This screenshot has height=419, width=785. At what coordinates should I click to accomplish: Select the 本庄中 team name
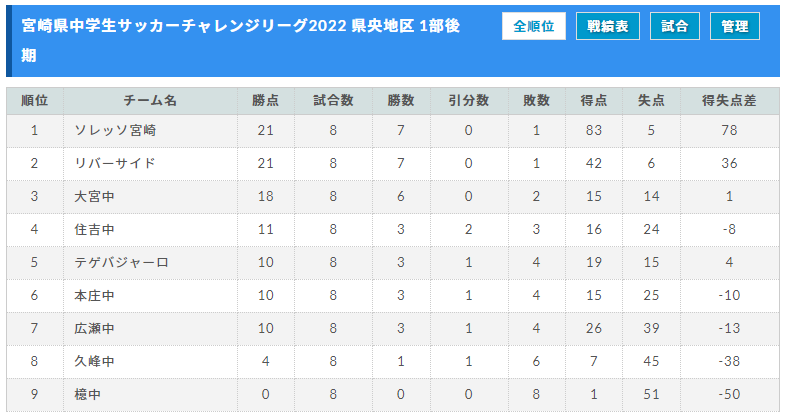click(x=94, y=295)
